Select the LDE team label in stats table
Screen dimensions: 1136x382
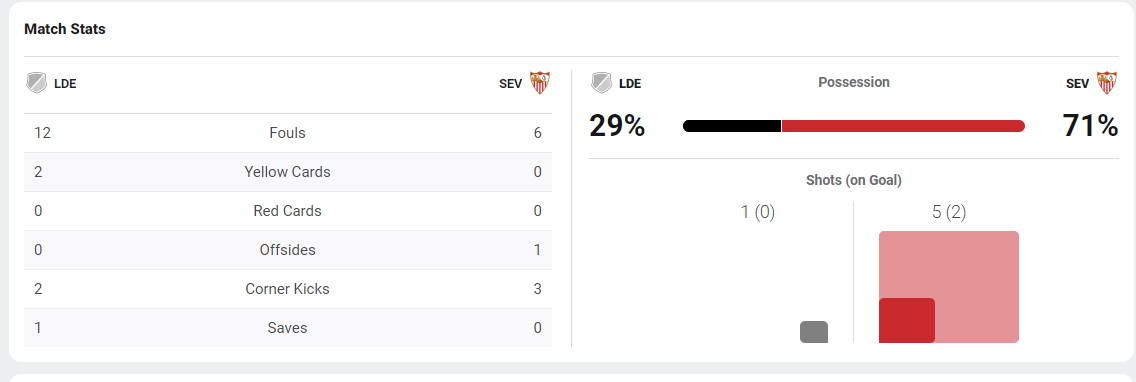tap(65, 83)
